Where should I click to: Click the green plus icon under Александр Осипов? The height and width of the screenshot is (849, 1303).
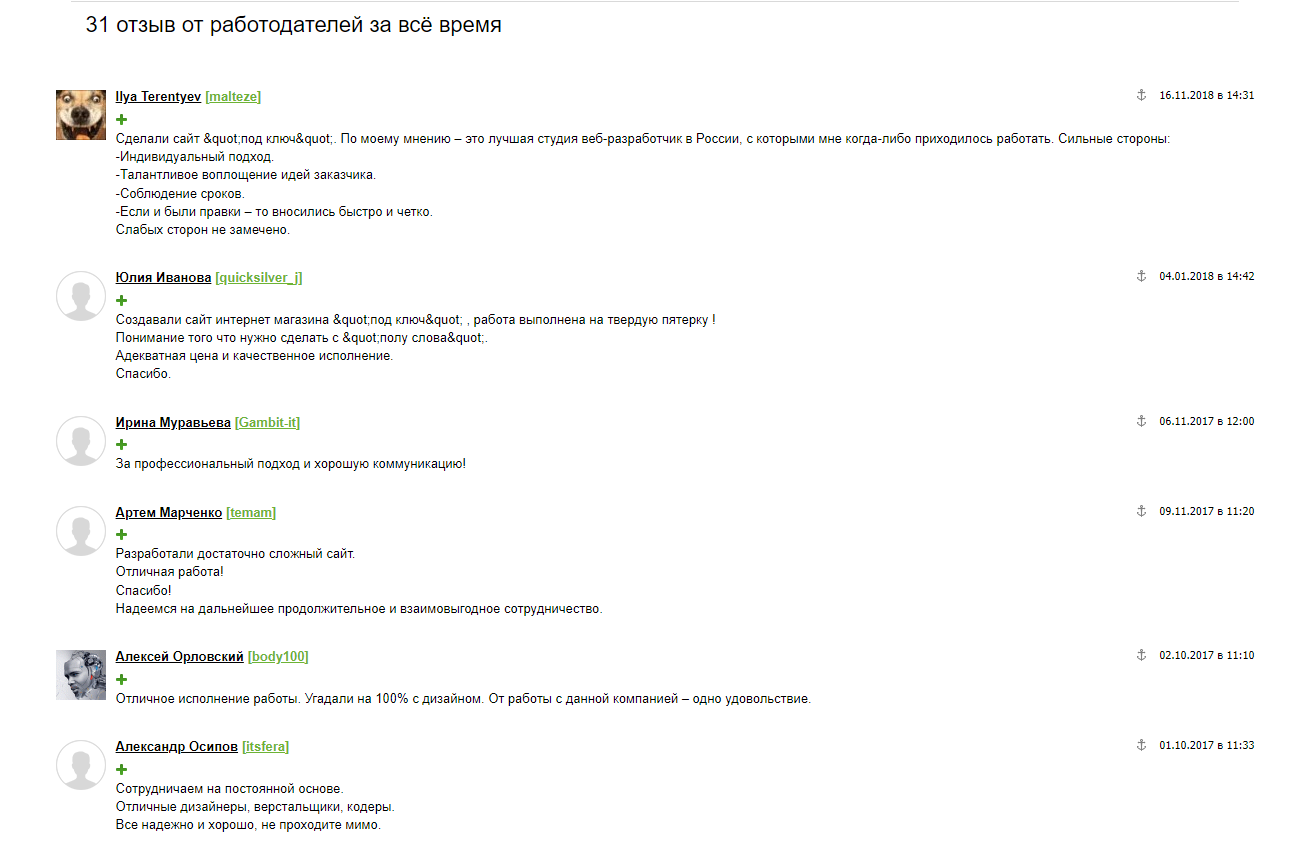122,770
